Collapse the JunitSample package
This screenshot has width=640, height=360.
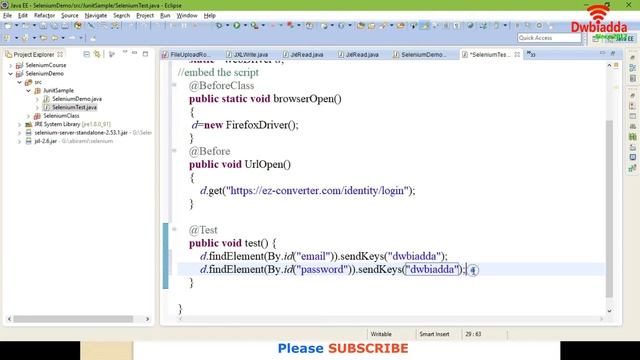click(29, 91)
